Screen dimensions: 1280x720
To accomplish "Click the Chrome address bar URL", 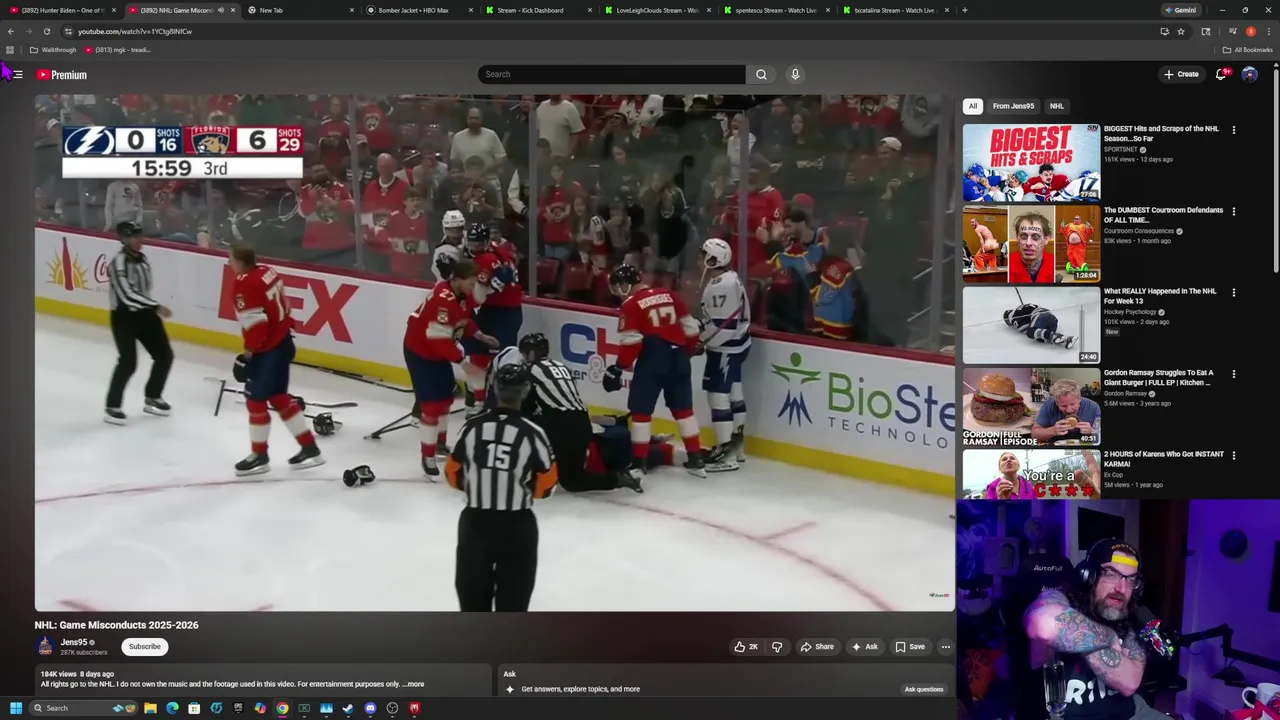I will 135,31.
